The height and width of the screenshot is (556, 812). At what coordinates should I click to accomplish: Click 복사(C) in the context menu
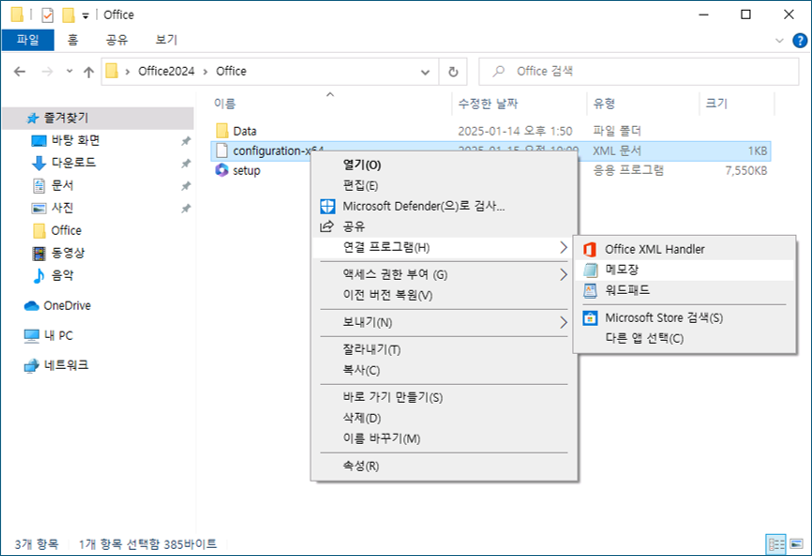click(x=444, y=370)
